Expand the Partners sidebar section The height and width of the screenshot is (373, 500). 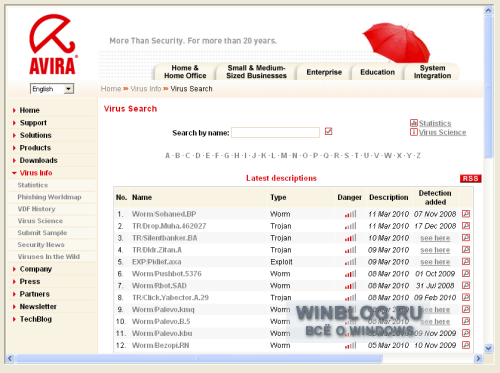(14, 294)
